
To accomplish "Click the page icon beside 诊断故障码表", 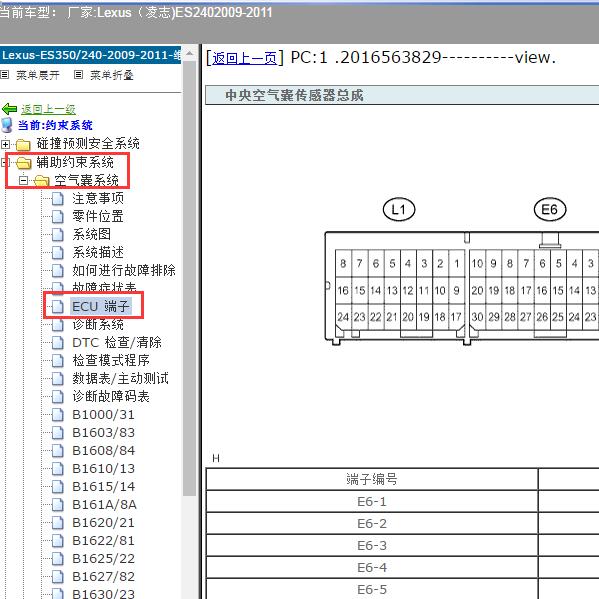I will [x=57, y=397].
